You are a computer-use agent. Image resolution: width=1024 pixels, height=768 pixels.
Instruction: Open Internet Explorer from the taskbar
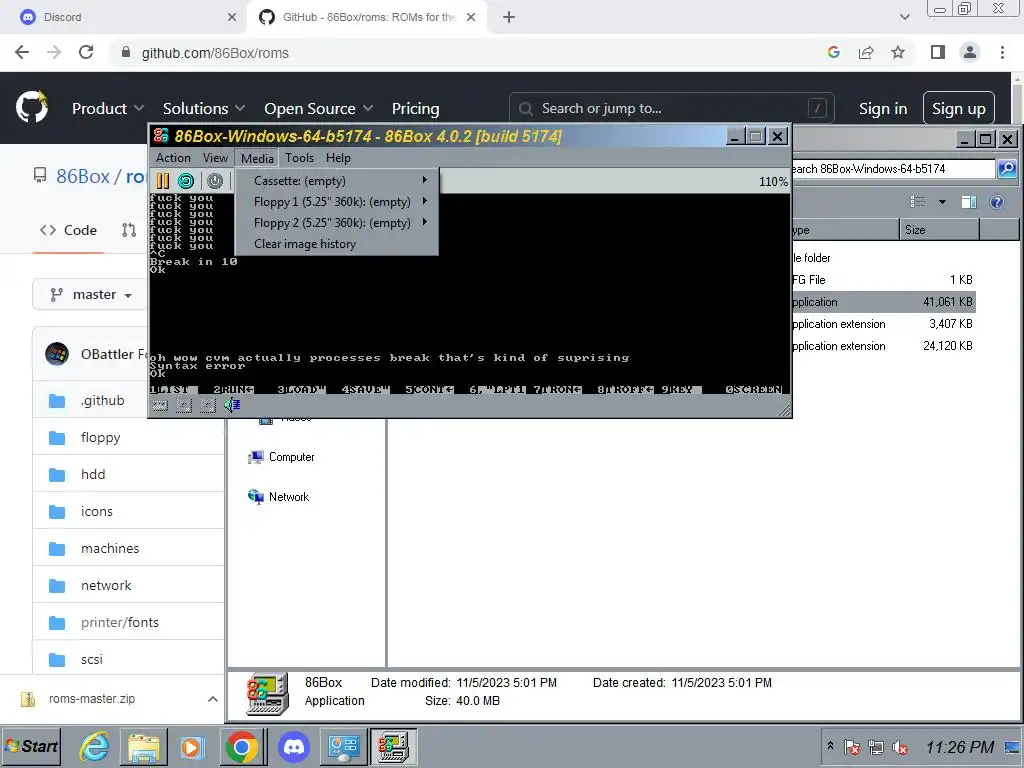[95, 746]
